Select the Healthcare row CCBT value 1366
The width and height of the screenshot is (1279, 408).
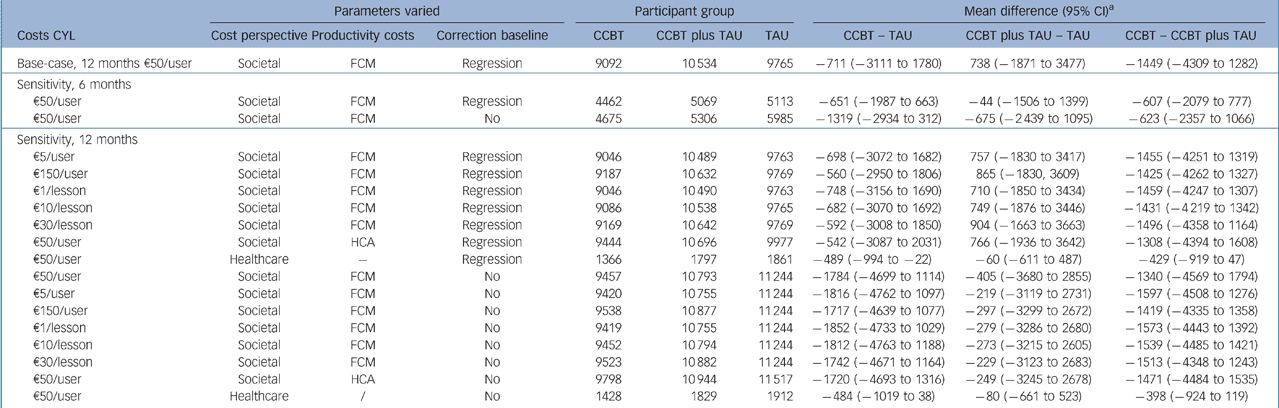612,259
